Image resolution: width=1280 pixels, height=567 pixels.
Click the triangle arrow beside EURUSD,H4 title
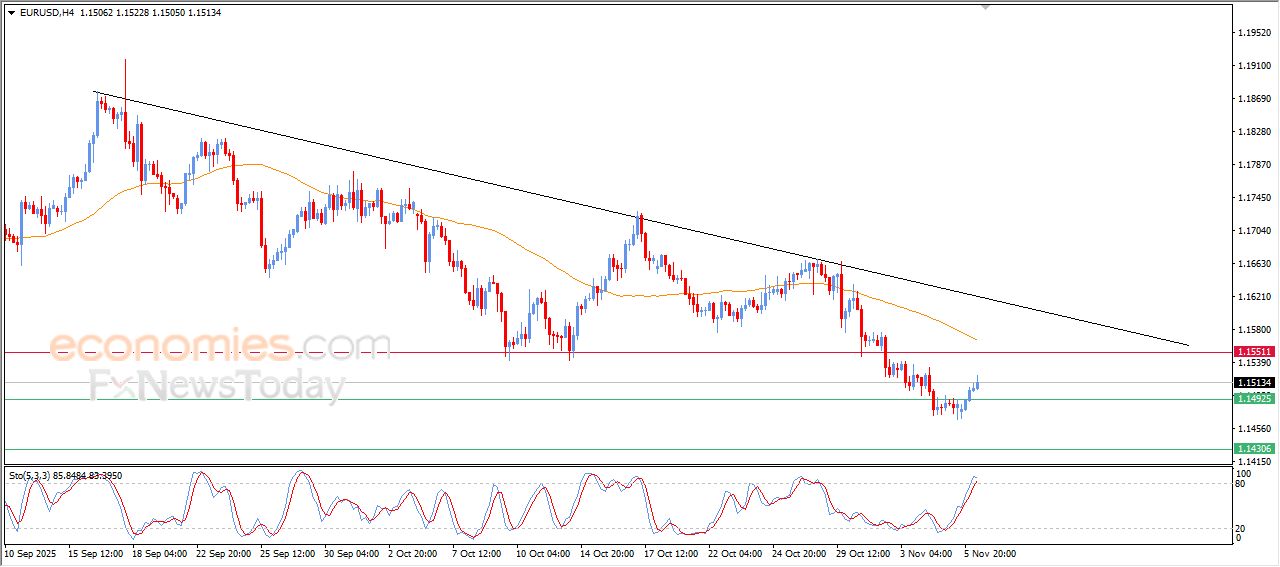click(11, 13)
